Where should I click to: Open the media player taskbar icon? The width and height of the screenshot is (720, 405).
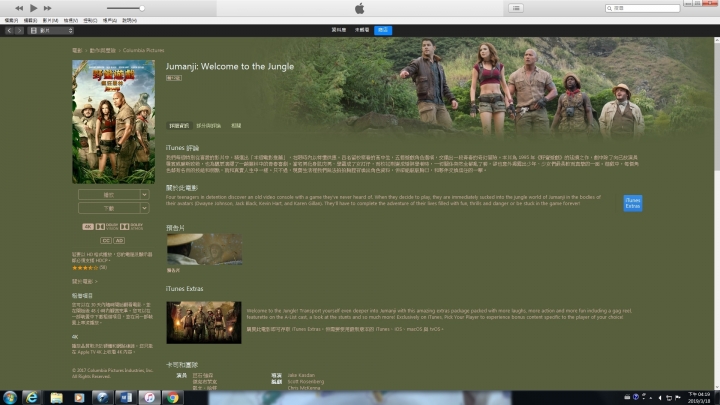[x=79, y=398]
